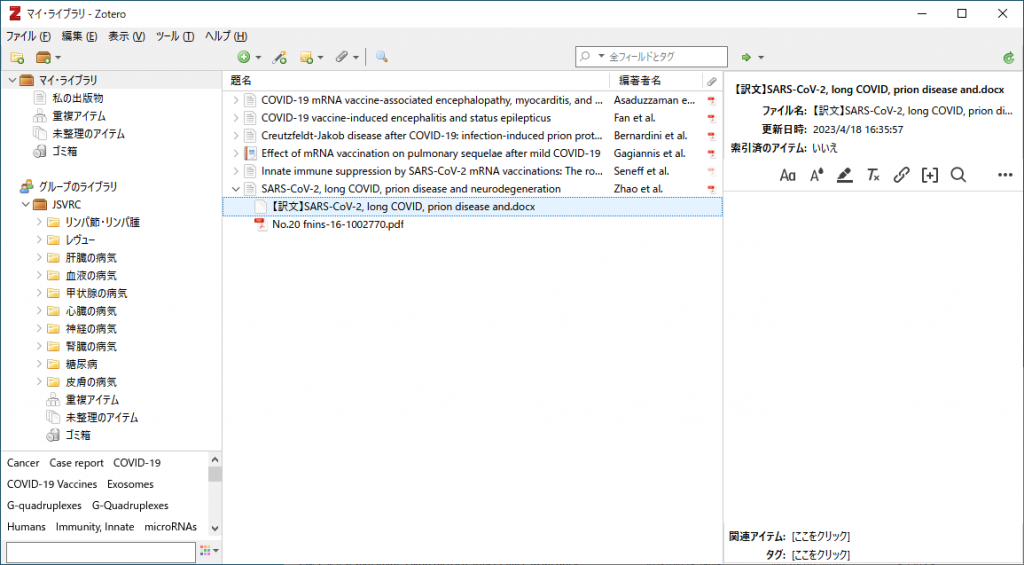Screen dimensions: 1024x565
Task: Click the green New Item button
Action: pos(244,57)
